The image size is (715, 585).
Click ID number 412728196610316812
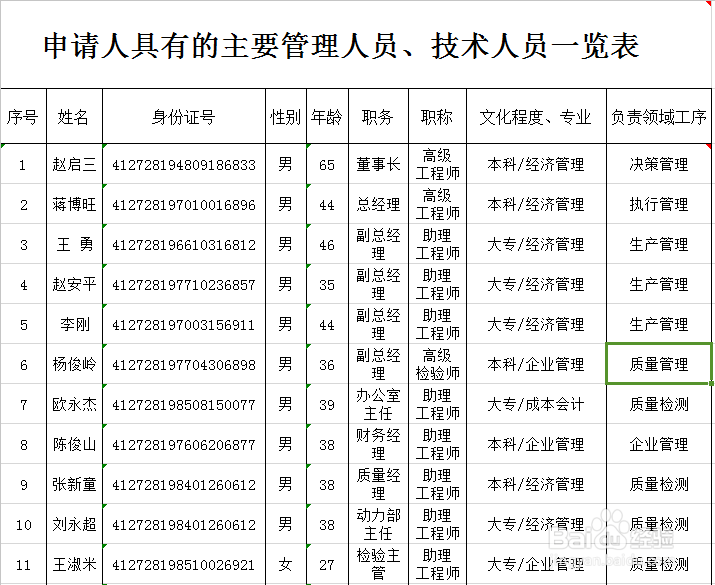point(184,245)
